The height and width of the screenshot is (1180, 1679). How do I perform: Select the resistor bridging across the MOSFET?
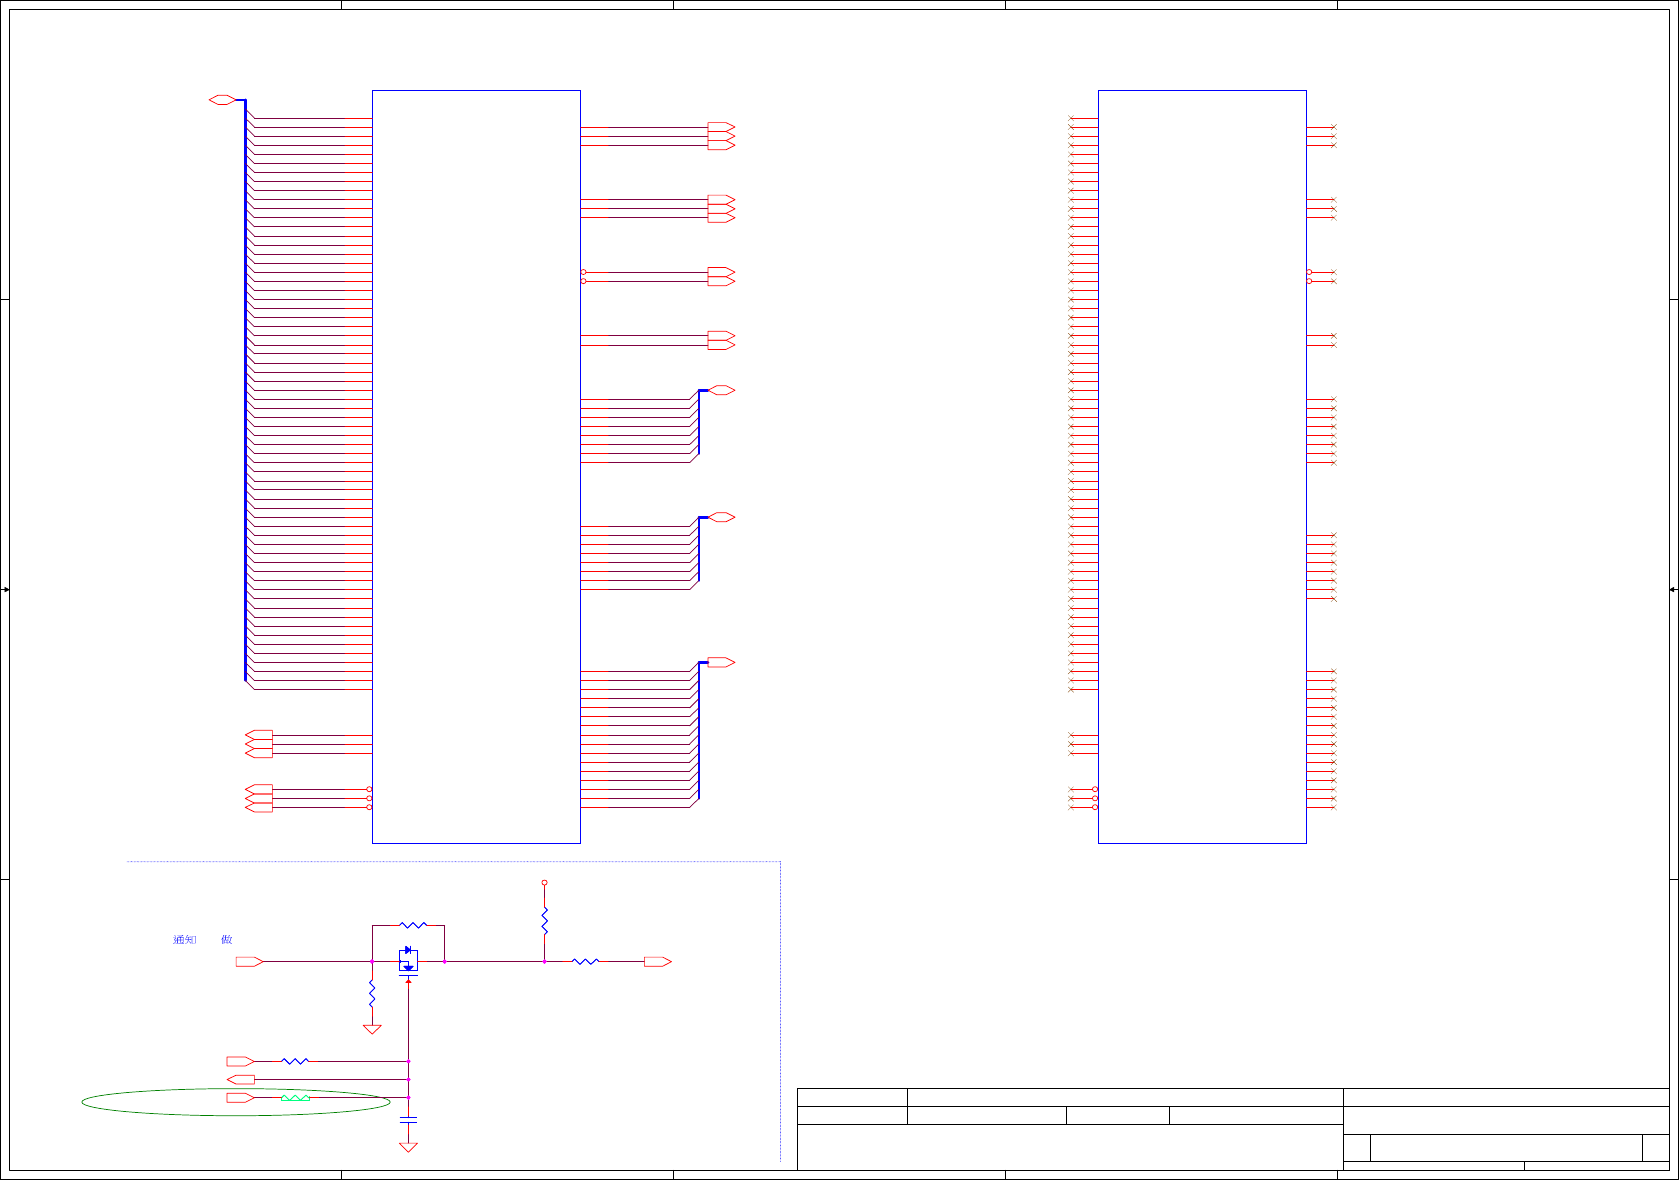coord(413,925)
